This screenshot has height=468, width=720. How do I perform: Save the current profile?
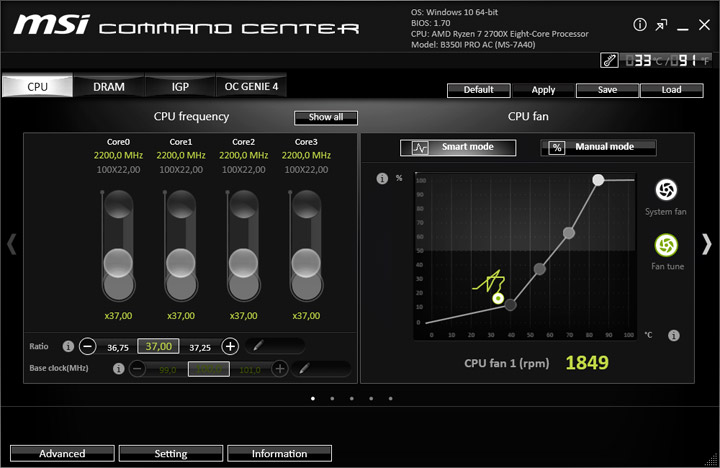[607, 90]
